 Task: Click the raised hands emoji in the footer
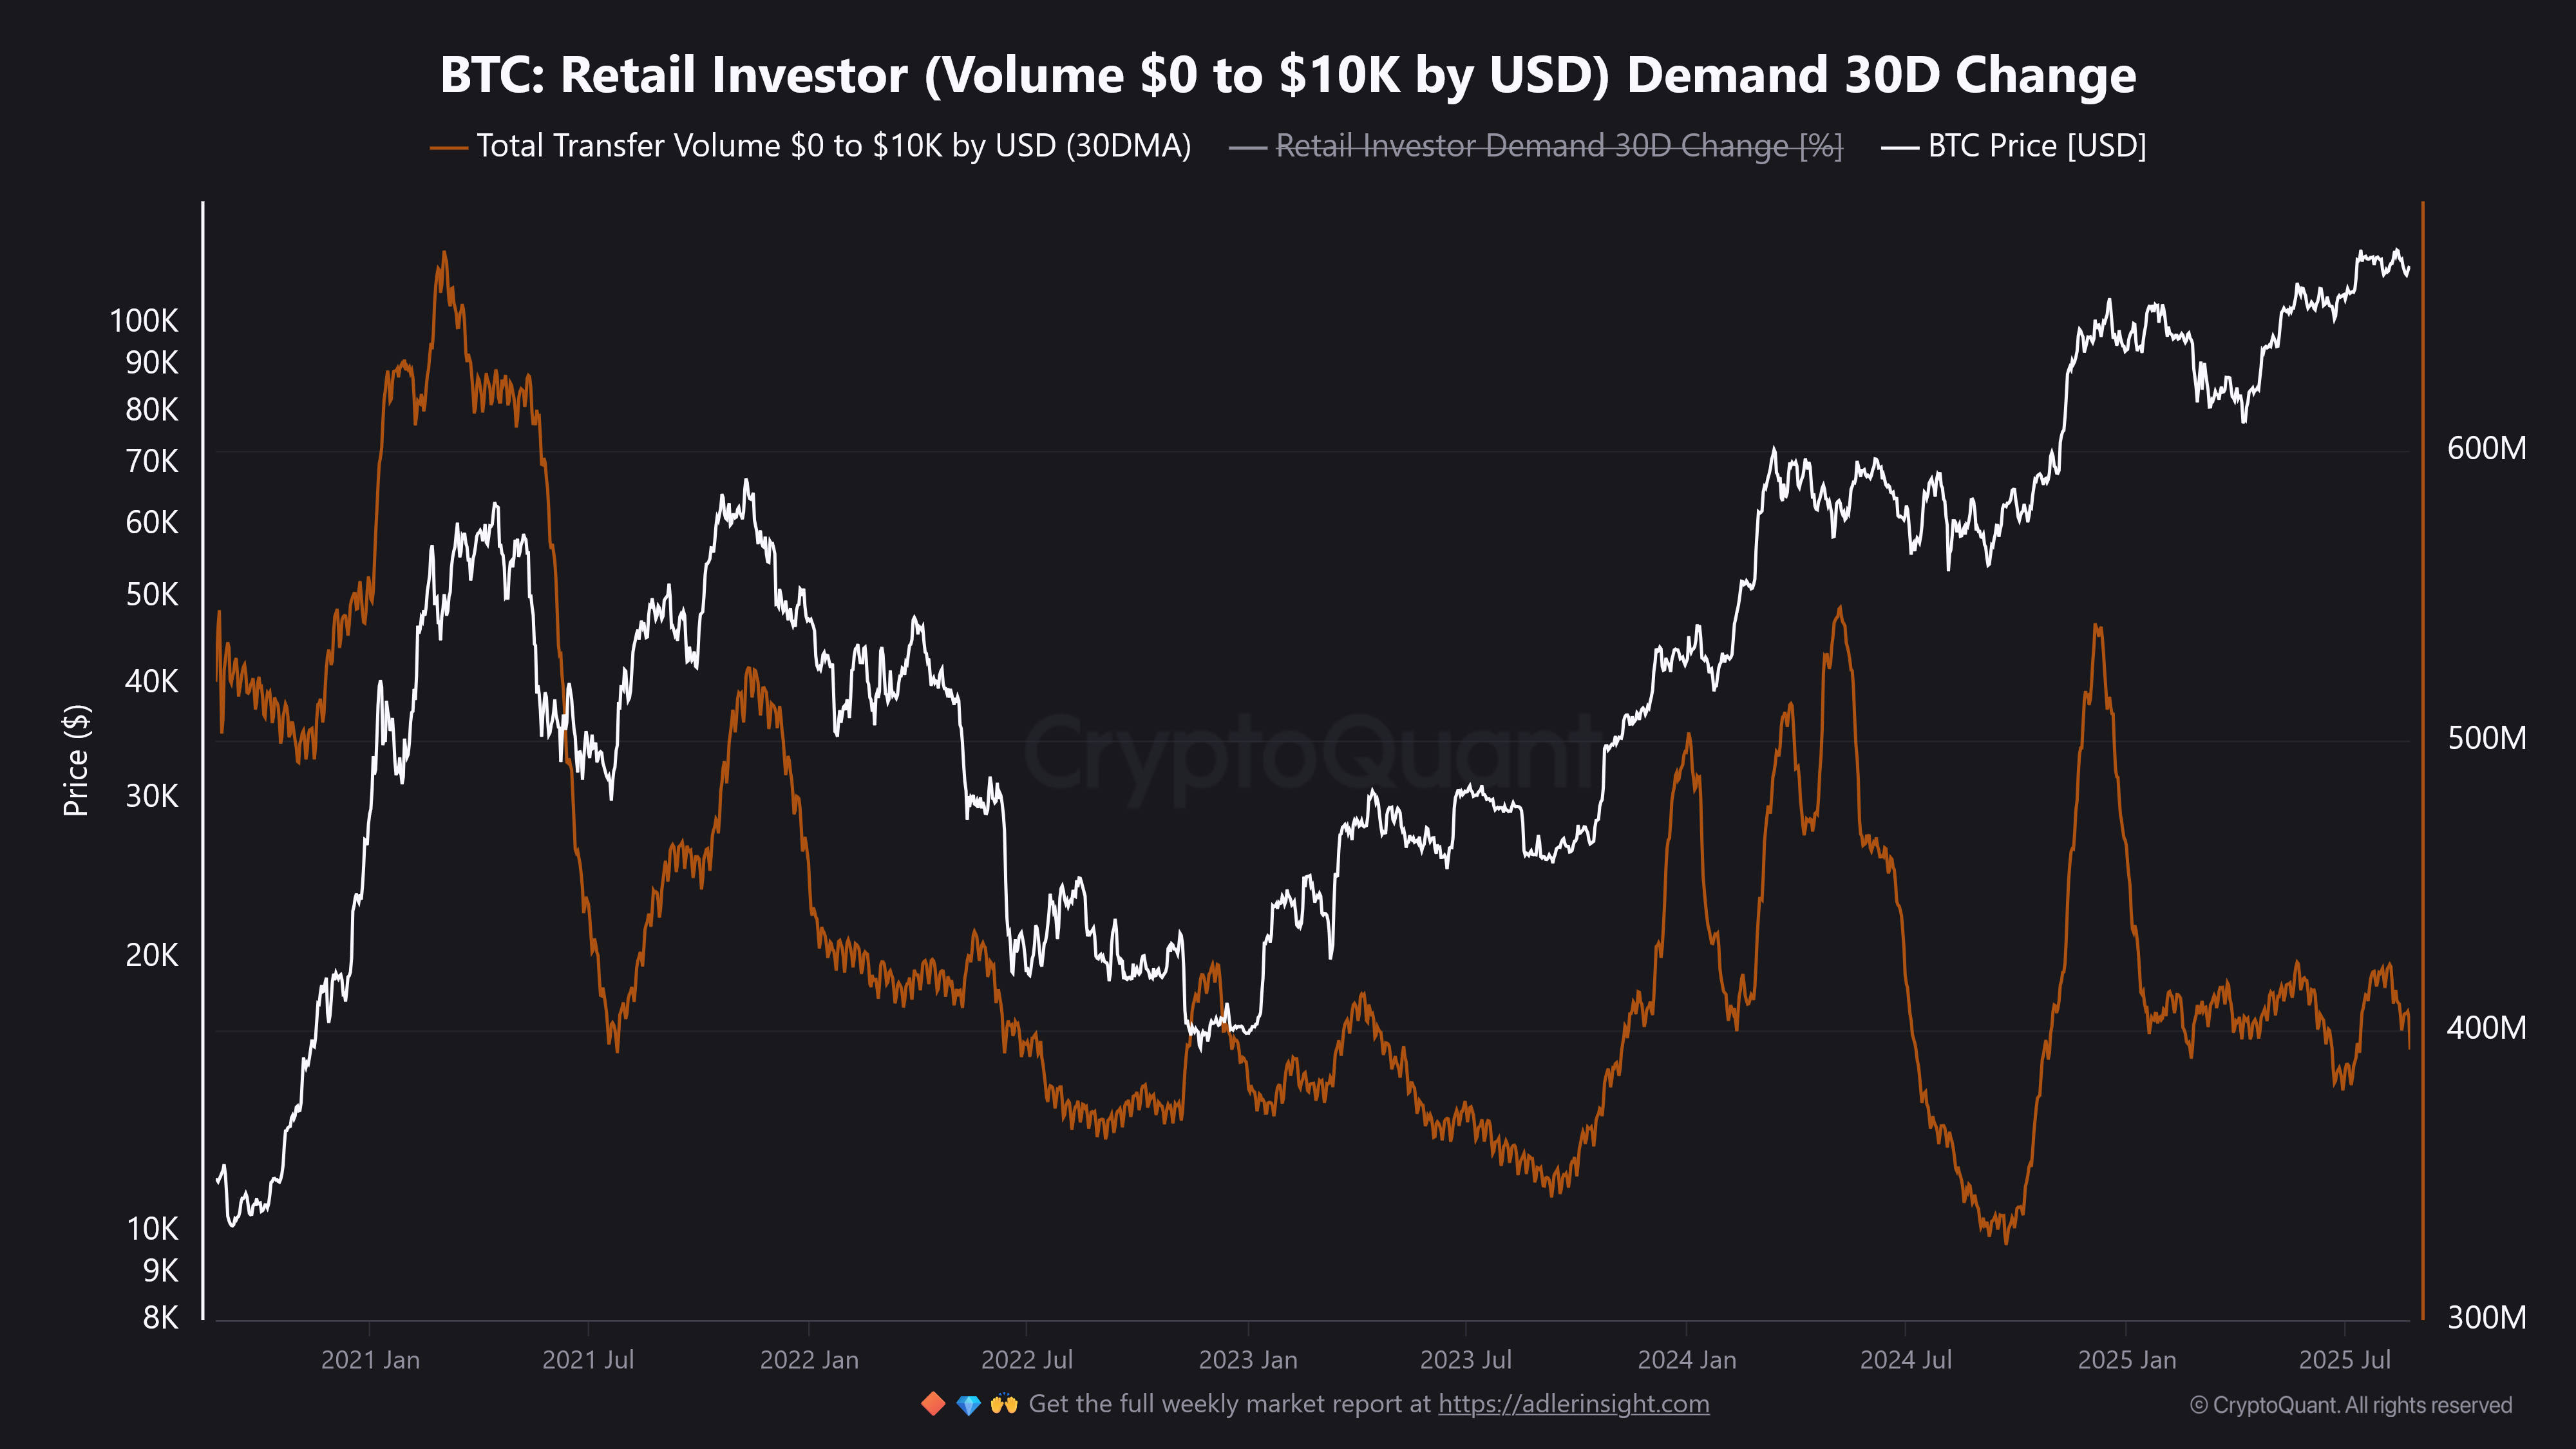pyautogui.click(x=1004, y=1404)
